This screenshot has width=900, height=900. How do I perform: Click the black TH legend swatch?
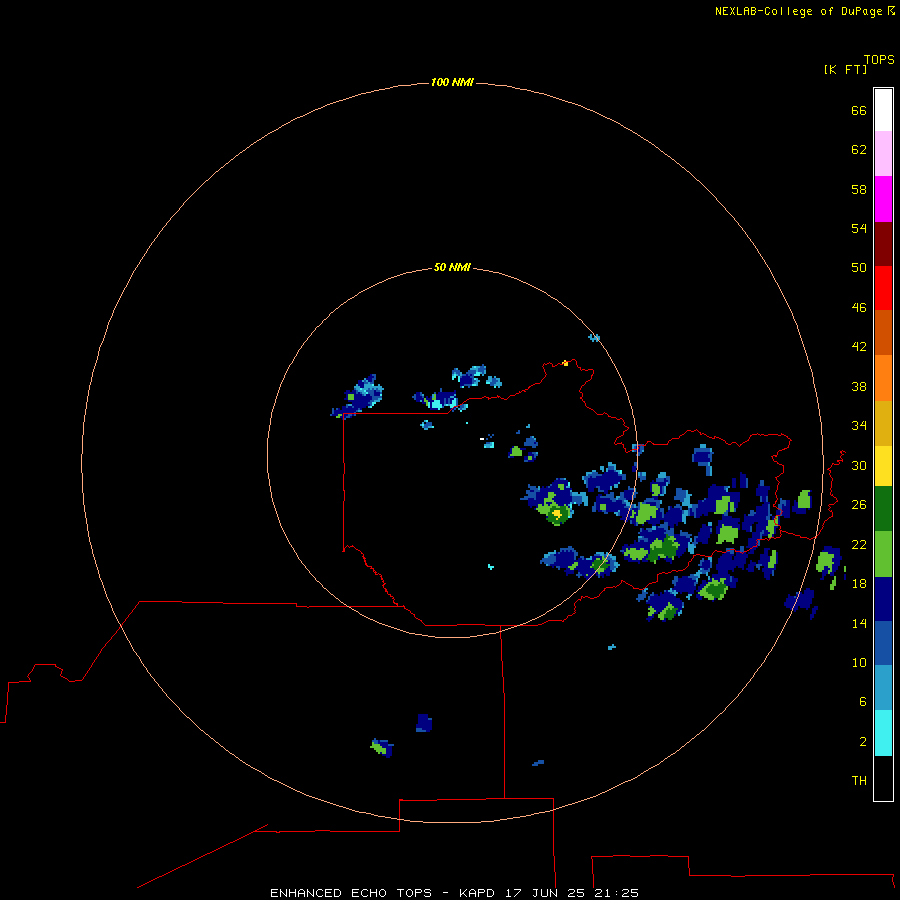(883, 778)
